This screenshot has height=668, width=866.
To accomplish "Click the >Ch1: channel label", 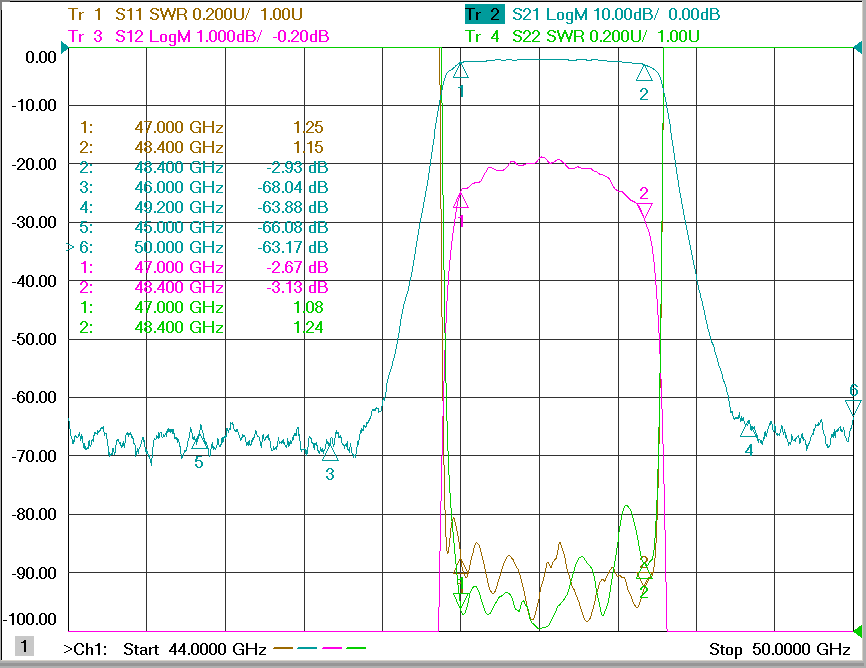I will [x=85, y=649].
